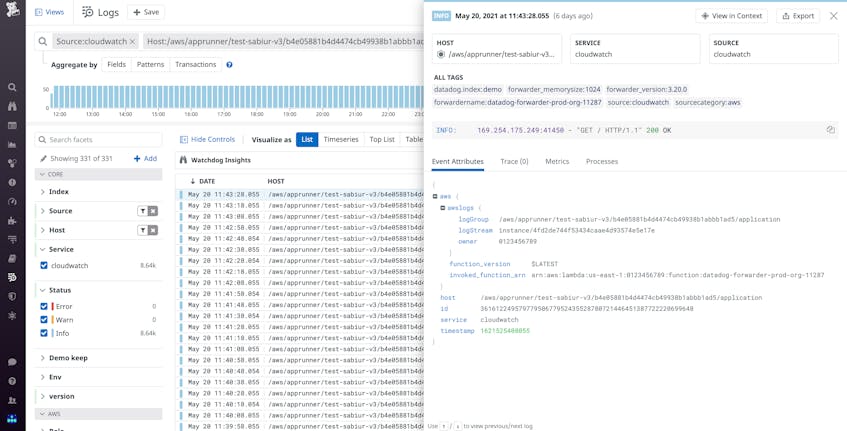Open Watchdog binoculars icon in sidebar
The height and width of the screenshot is (431, 847).
click(12, 106)
